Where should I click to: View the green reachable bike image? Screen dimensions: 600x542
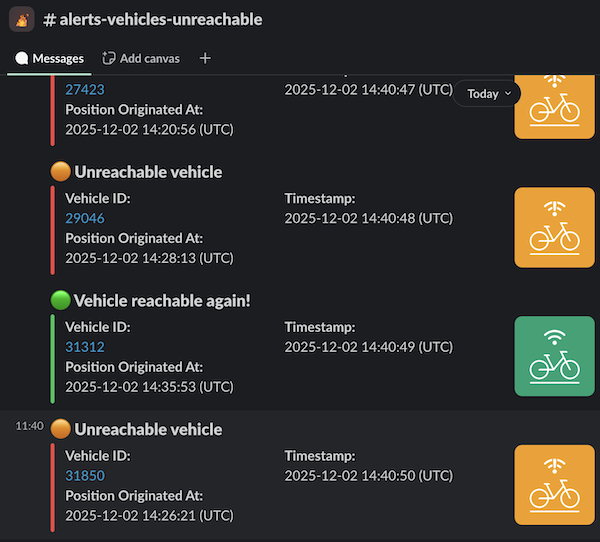point(554,356)
